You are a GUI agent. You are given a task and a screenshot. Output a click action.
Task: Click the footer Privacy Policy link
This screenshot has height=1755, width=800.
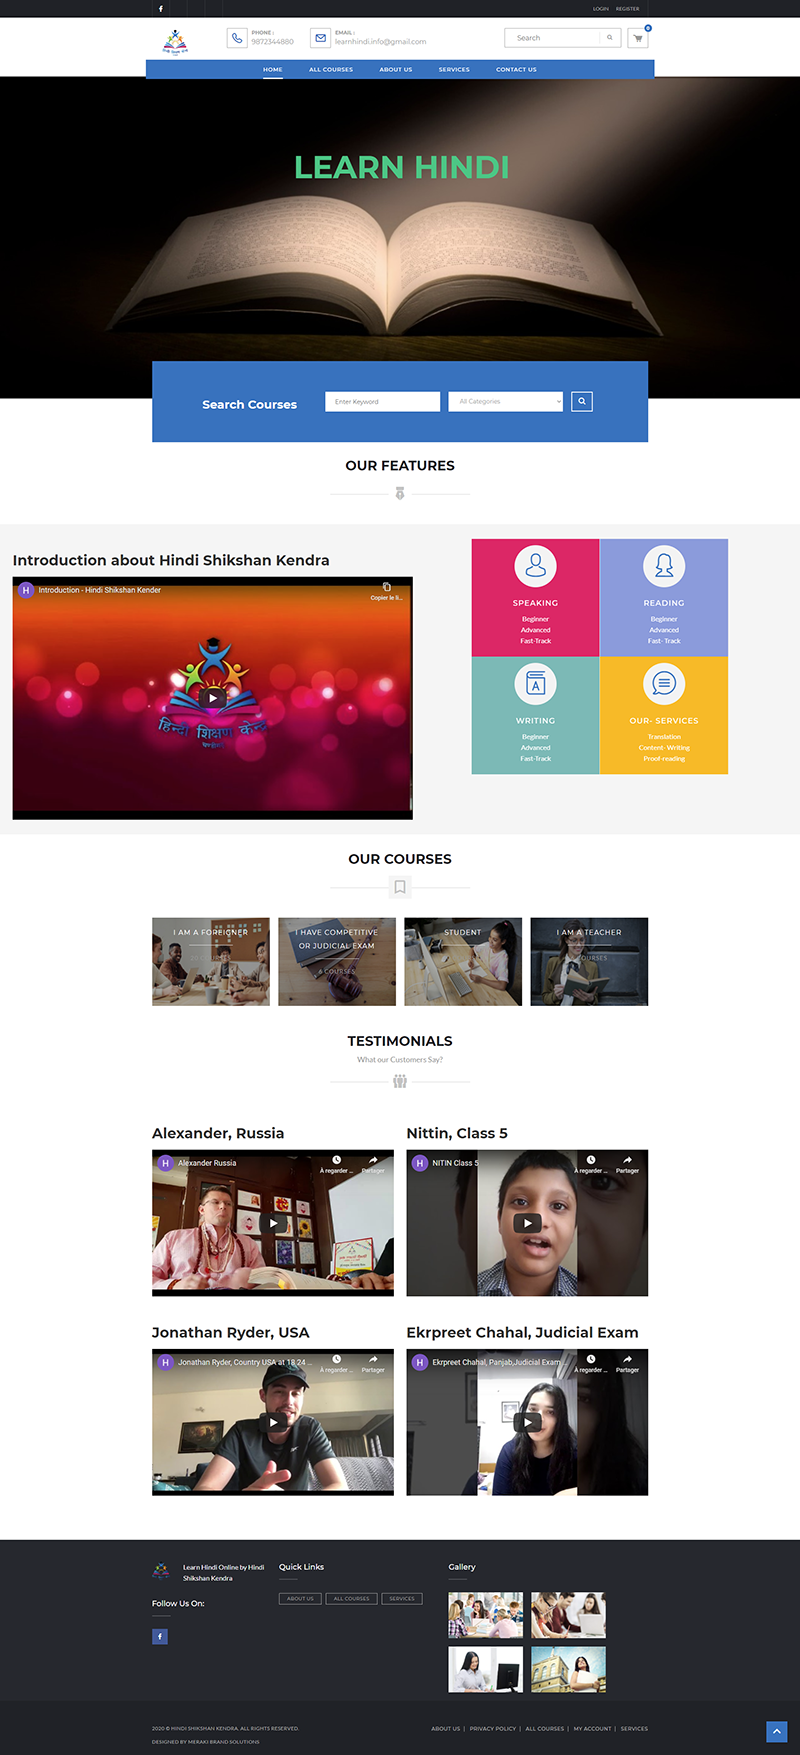(x=493, y=1728)
